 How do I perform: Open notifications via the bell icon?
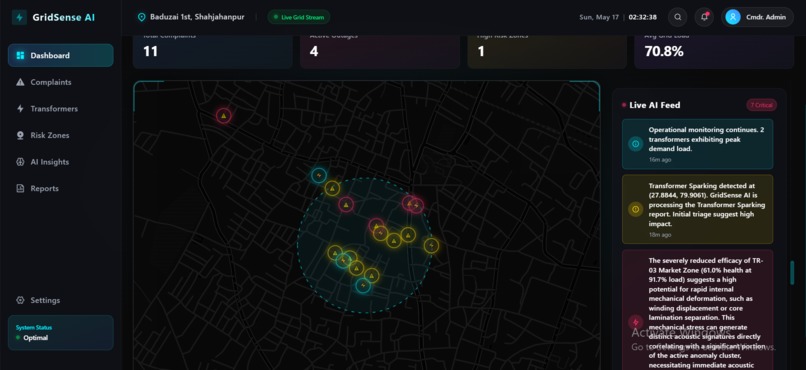704,17
